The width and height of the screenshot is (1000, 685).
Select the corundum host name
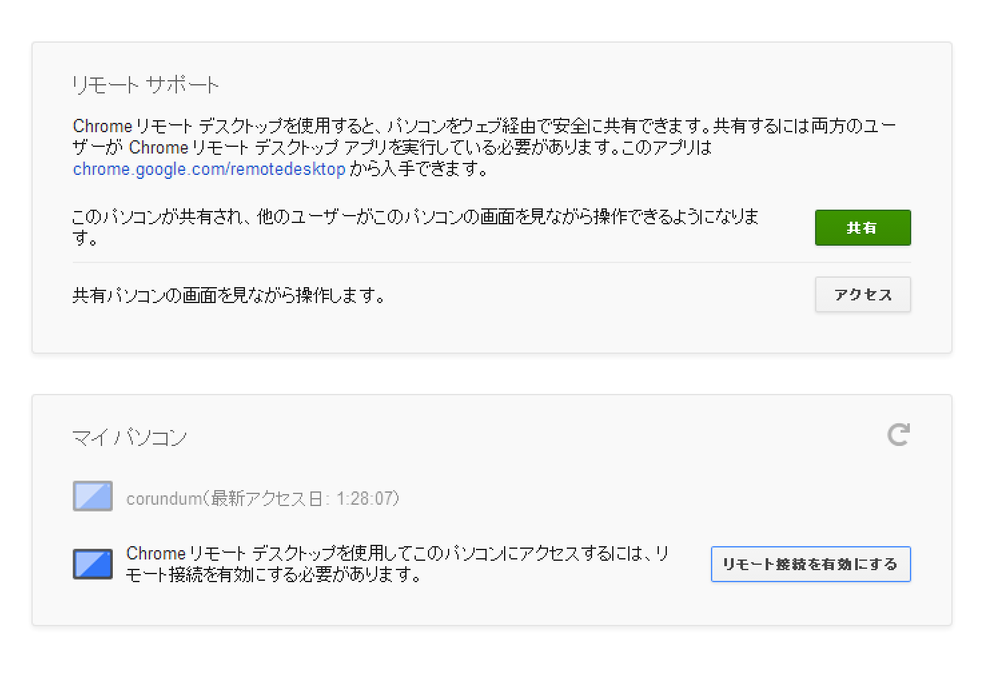pyautogui.click(x=163, y=498)
